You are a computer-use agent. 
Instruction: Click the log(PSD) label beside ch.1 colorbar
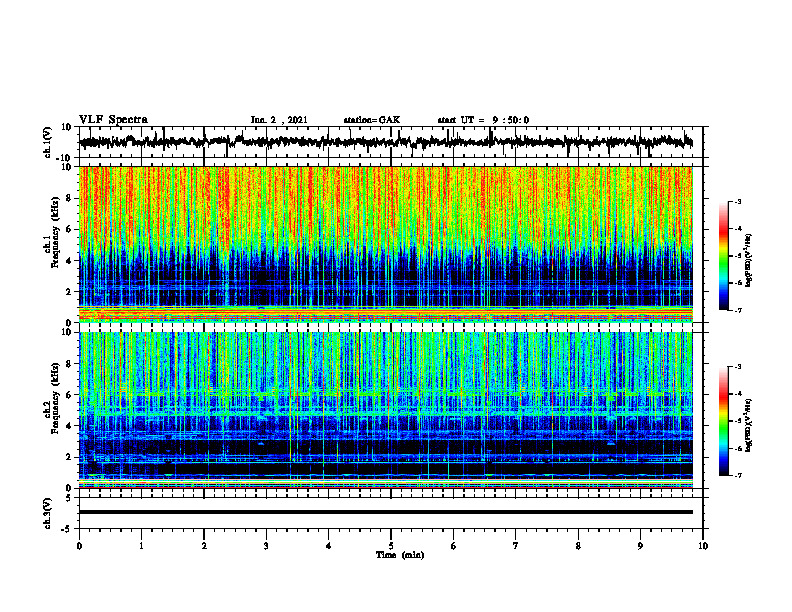pyautogui.click(x=749, y=260)
